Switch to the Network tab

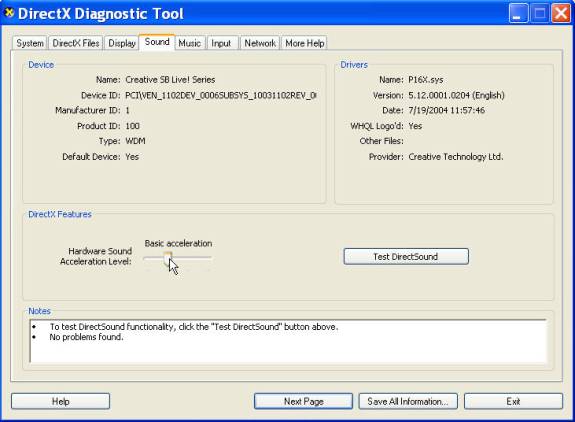tap(260, 43)
